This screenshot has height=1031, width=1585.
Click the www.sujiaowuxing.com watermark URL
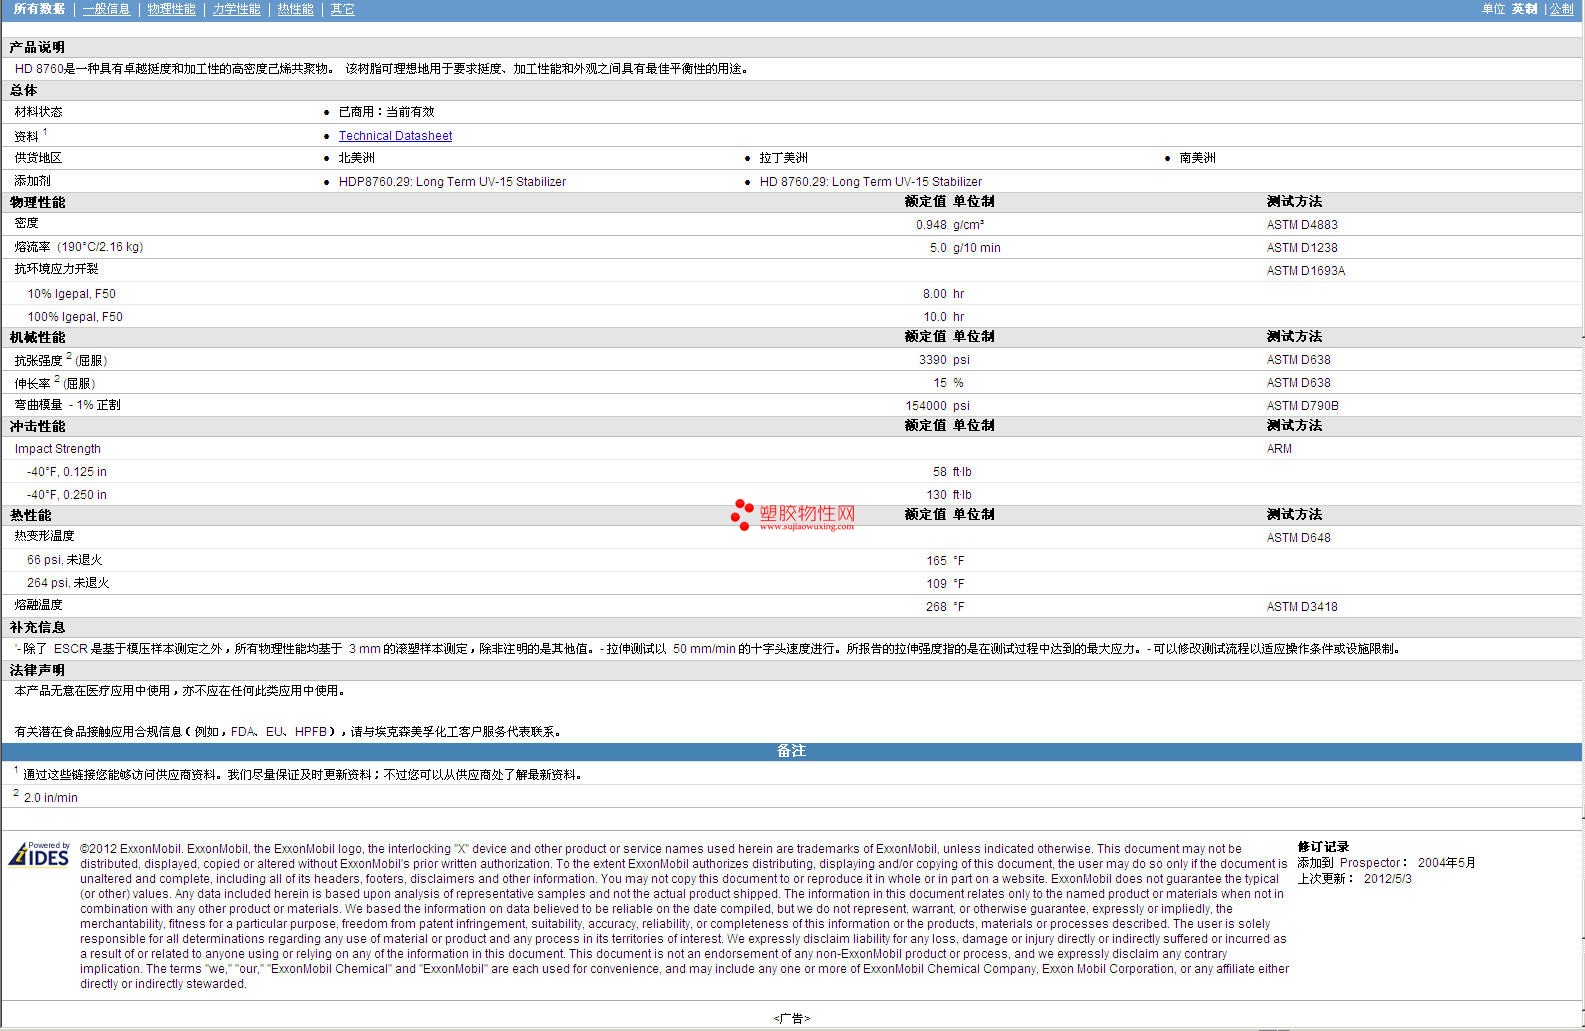pyautogui.click(x=806, y=527)
